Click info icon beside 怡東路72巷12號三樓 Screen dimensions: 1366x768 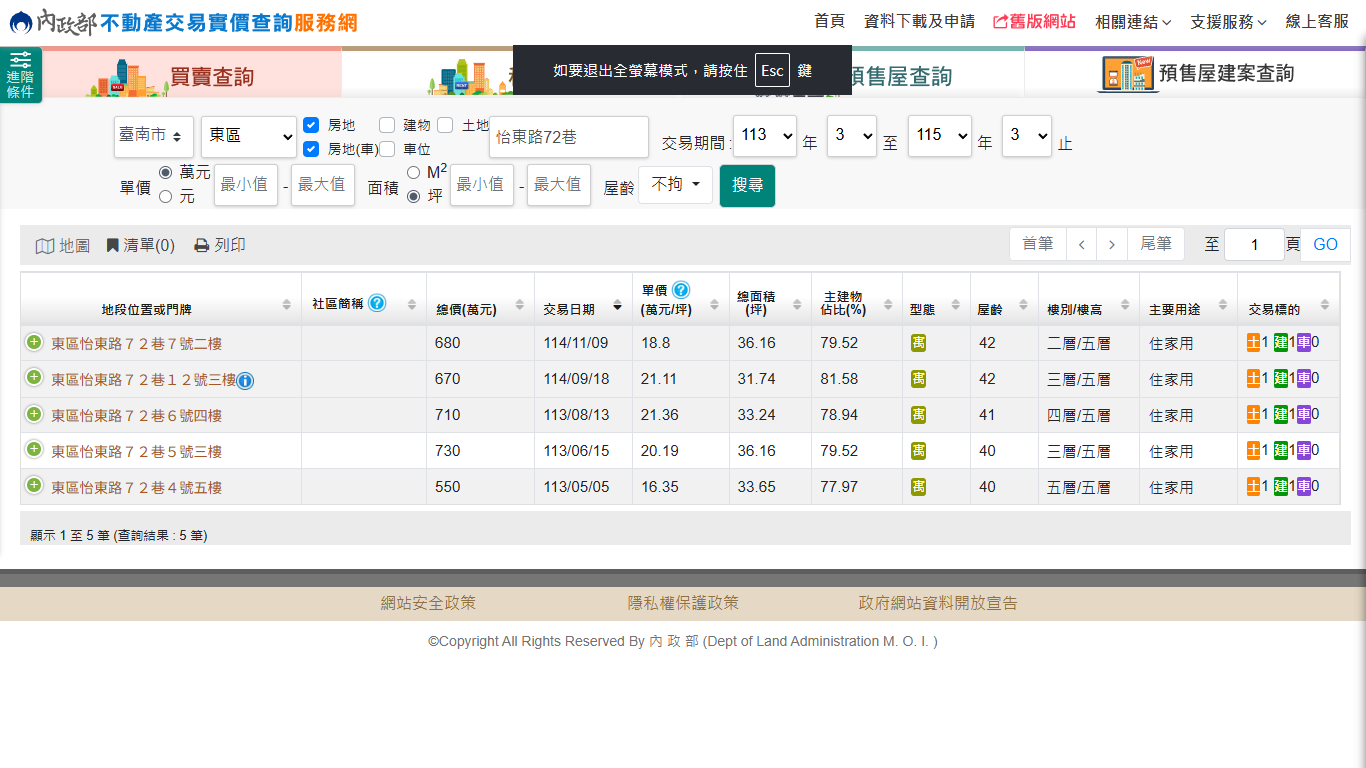pos(246,380)
